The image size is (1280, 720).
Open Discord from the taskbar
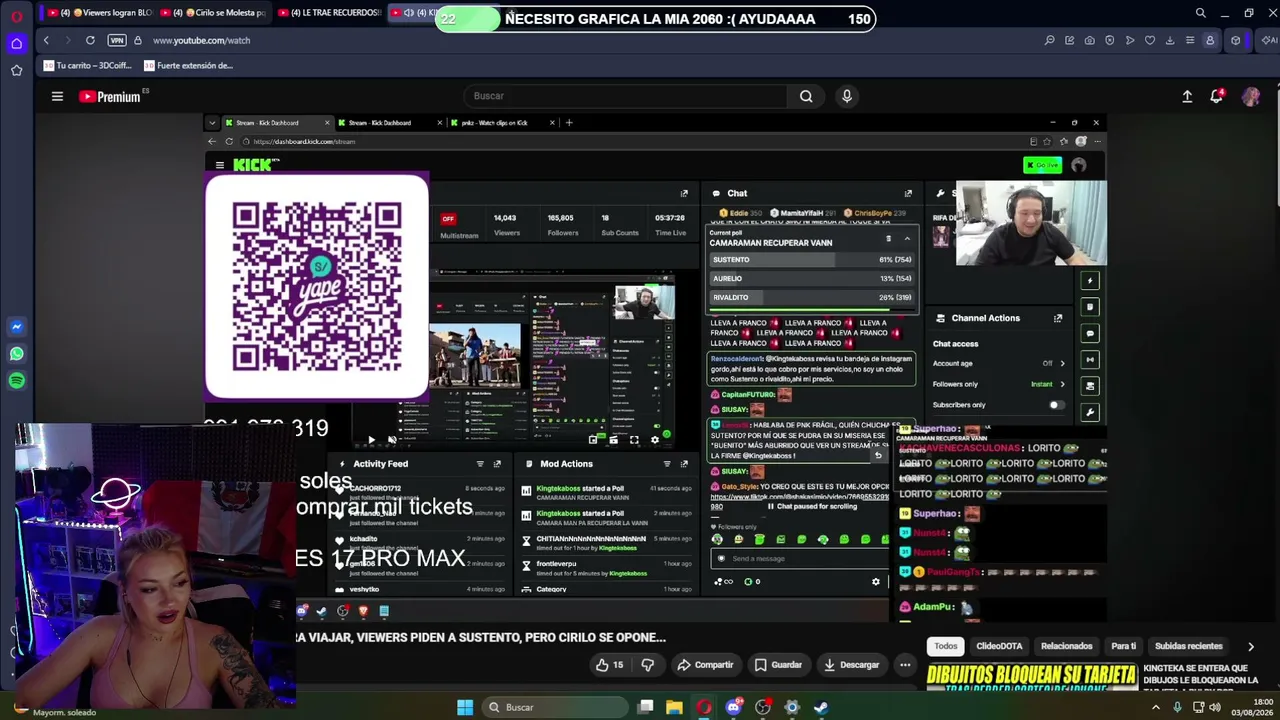tap(734, 707)
